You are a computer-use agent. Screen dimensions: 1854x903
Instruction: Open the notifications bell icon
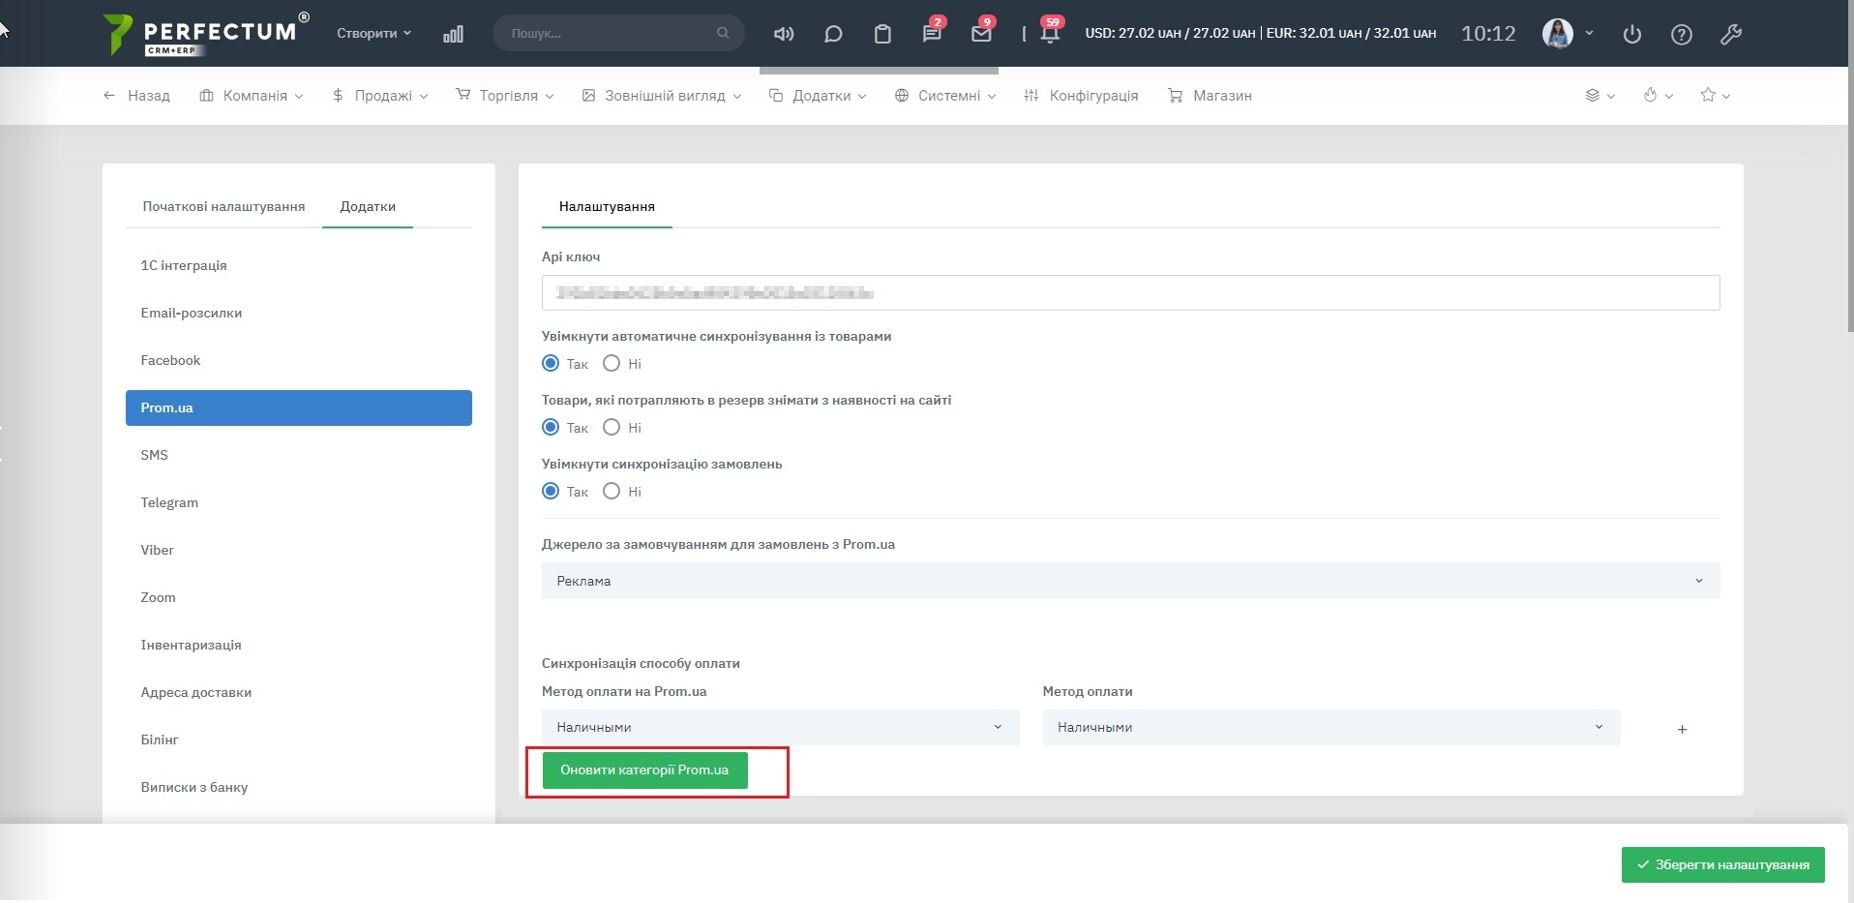coord(1049,34)
